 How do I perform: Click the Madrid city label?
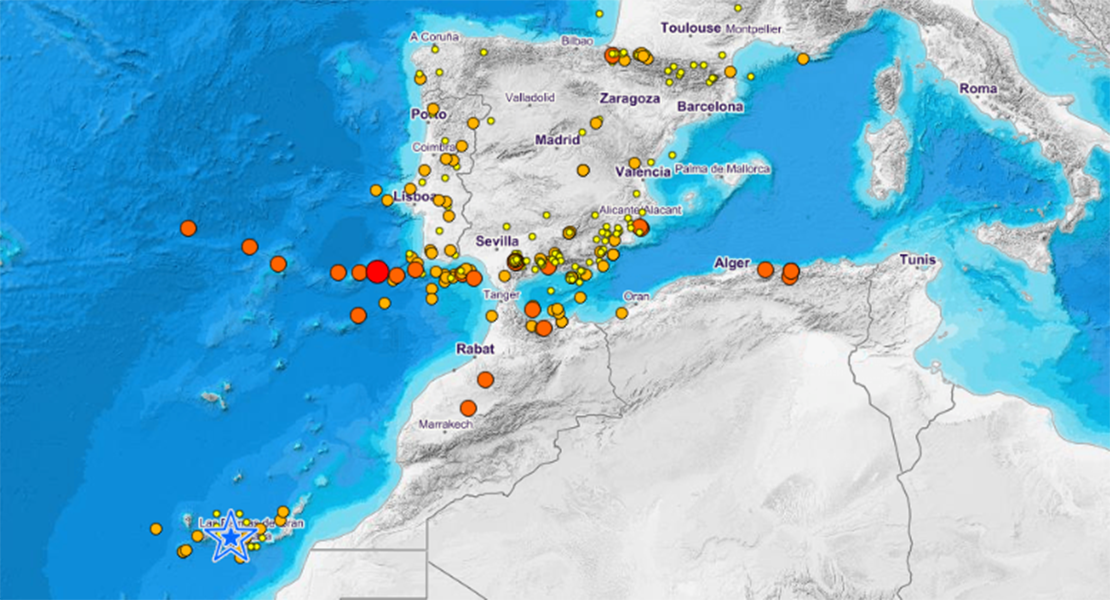(557, 140)
